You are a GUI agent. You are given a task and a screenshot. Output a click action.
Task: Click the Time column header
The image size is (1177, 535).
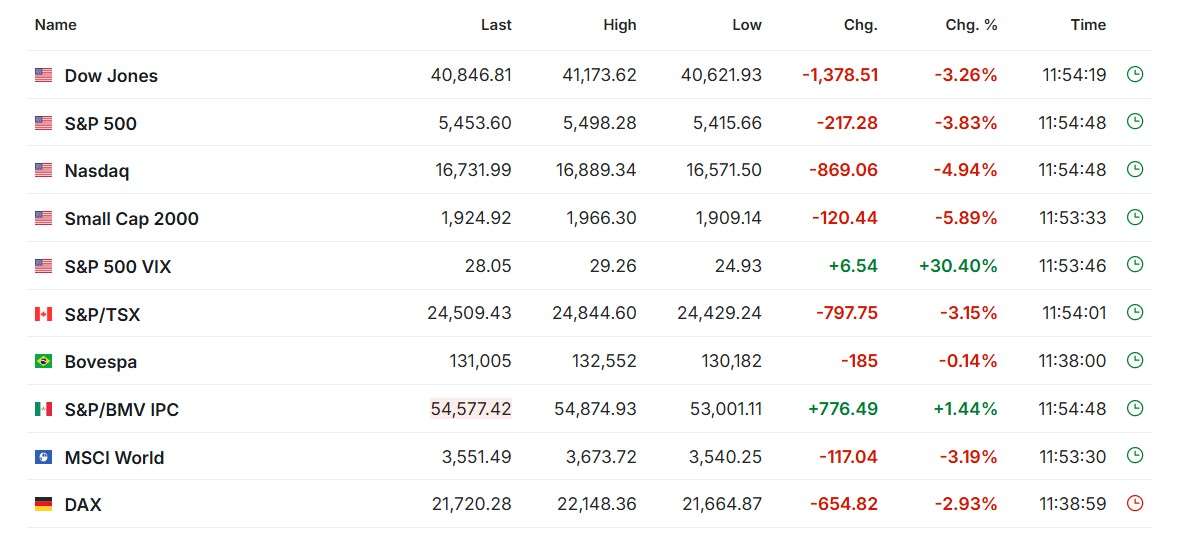[1088, 25]
